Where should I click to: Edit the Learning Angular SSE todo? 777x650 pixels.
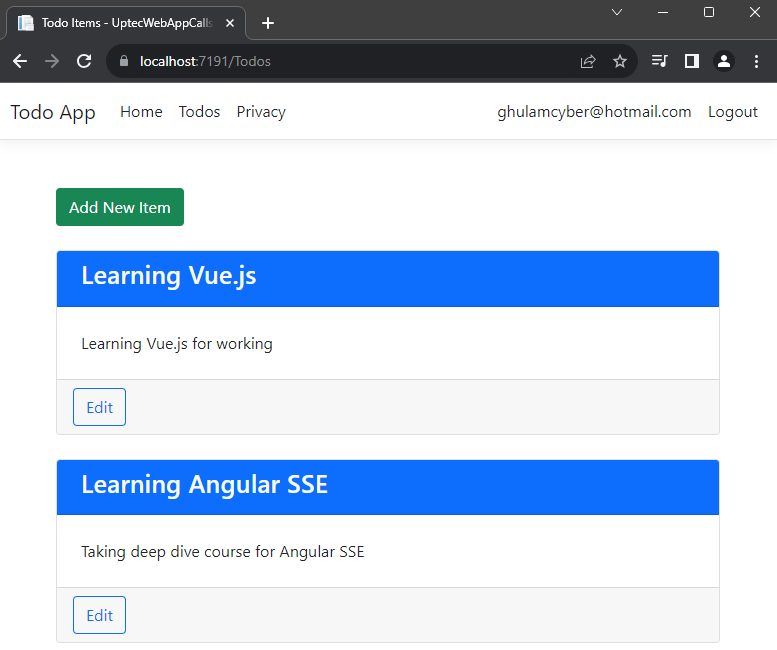click(99, 615)
